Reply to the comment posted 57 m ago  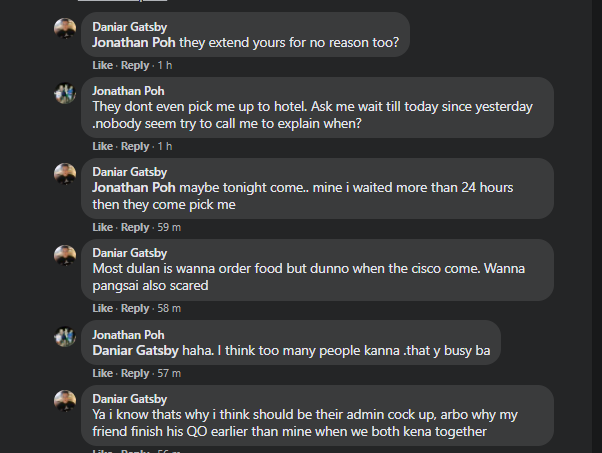coord(135,373)
